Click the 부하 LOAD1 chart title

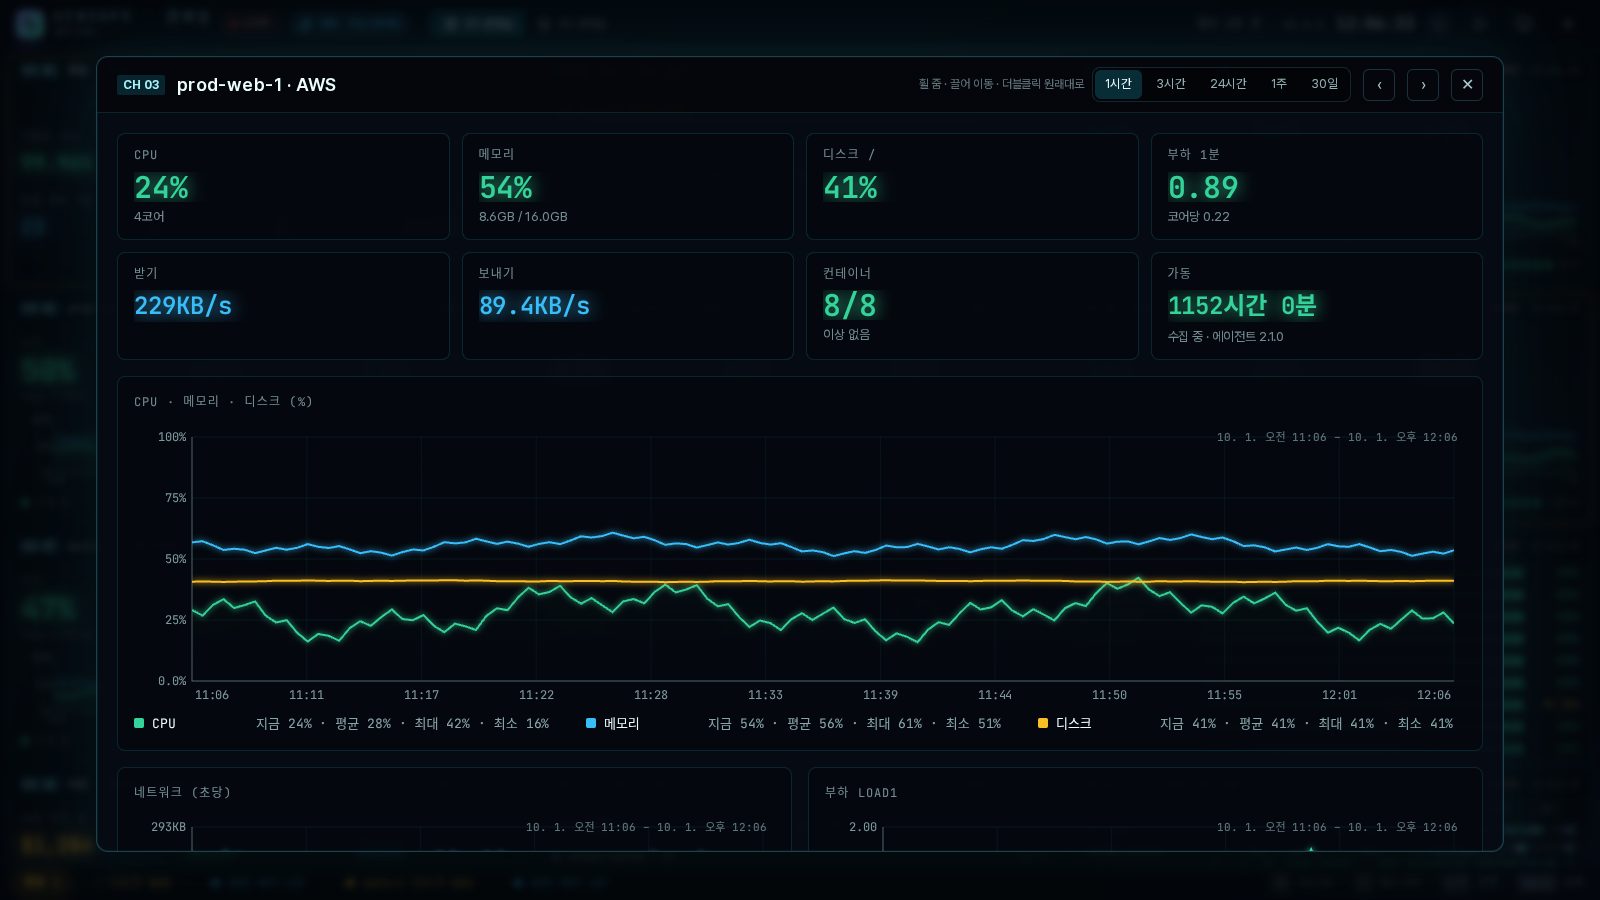click(861, 792)
